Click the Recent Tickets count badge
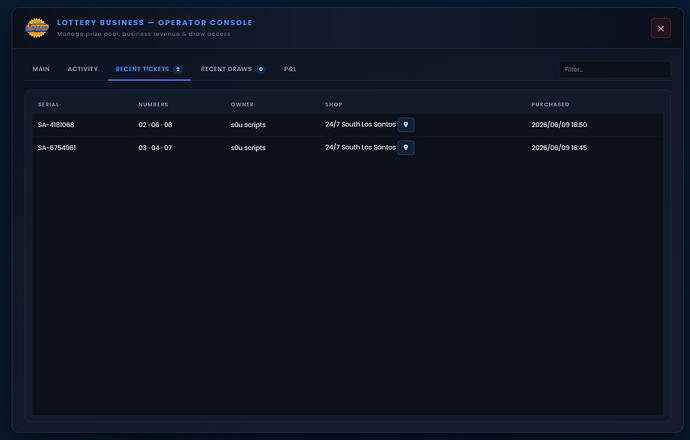 [x=178, y=69]
